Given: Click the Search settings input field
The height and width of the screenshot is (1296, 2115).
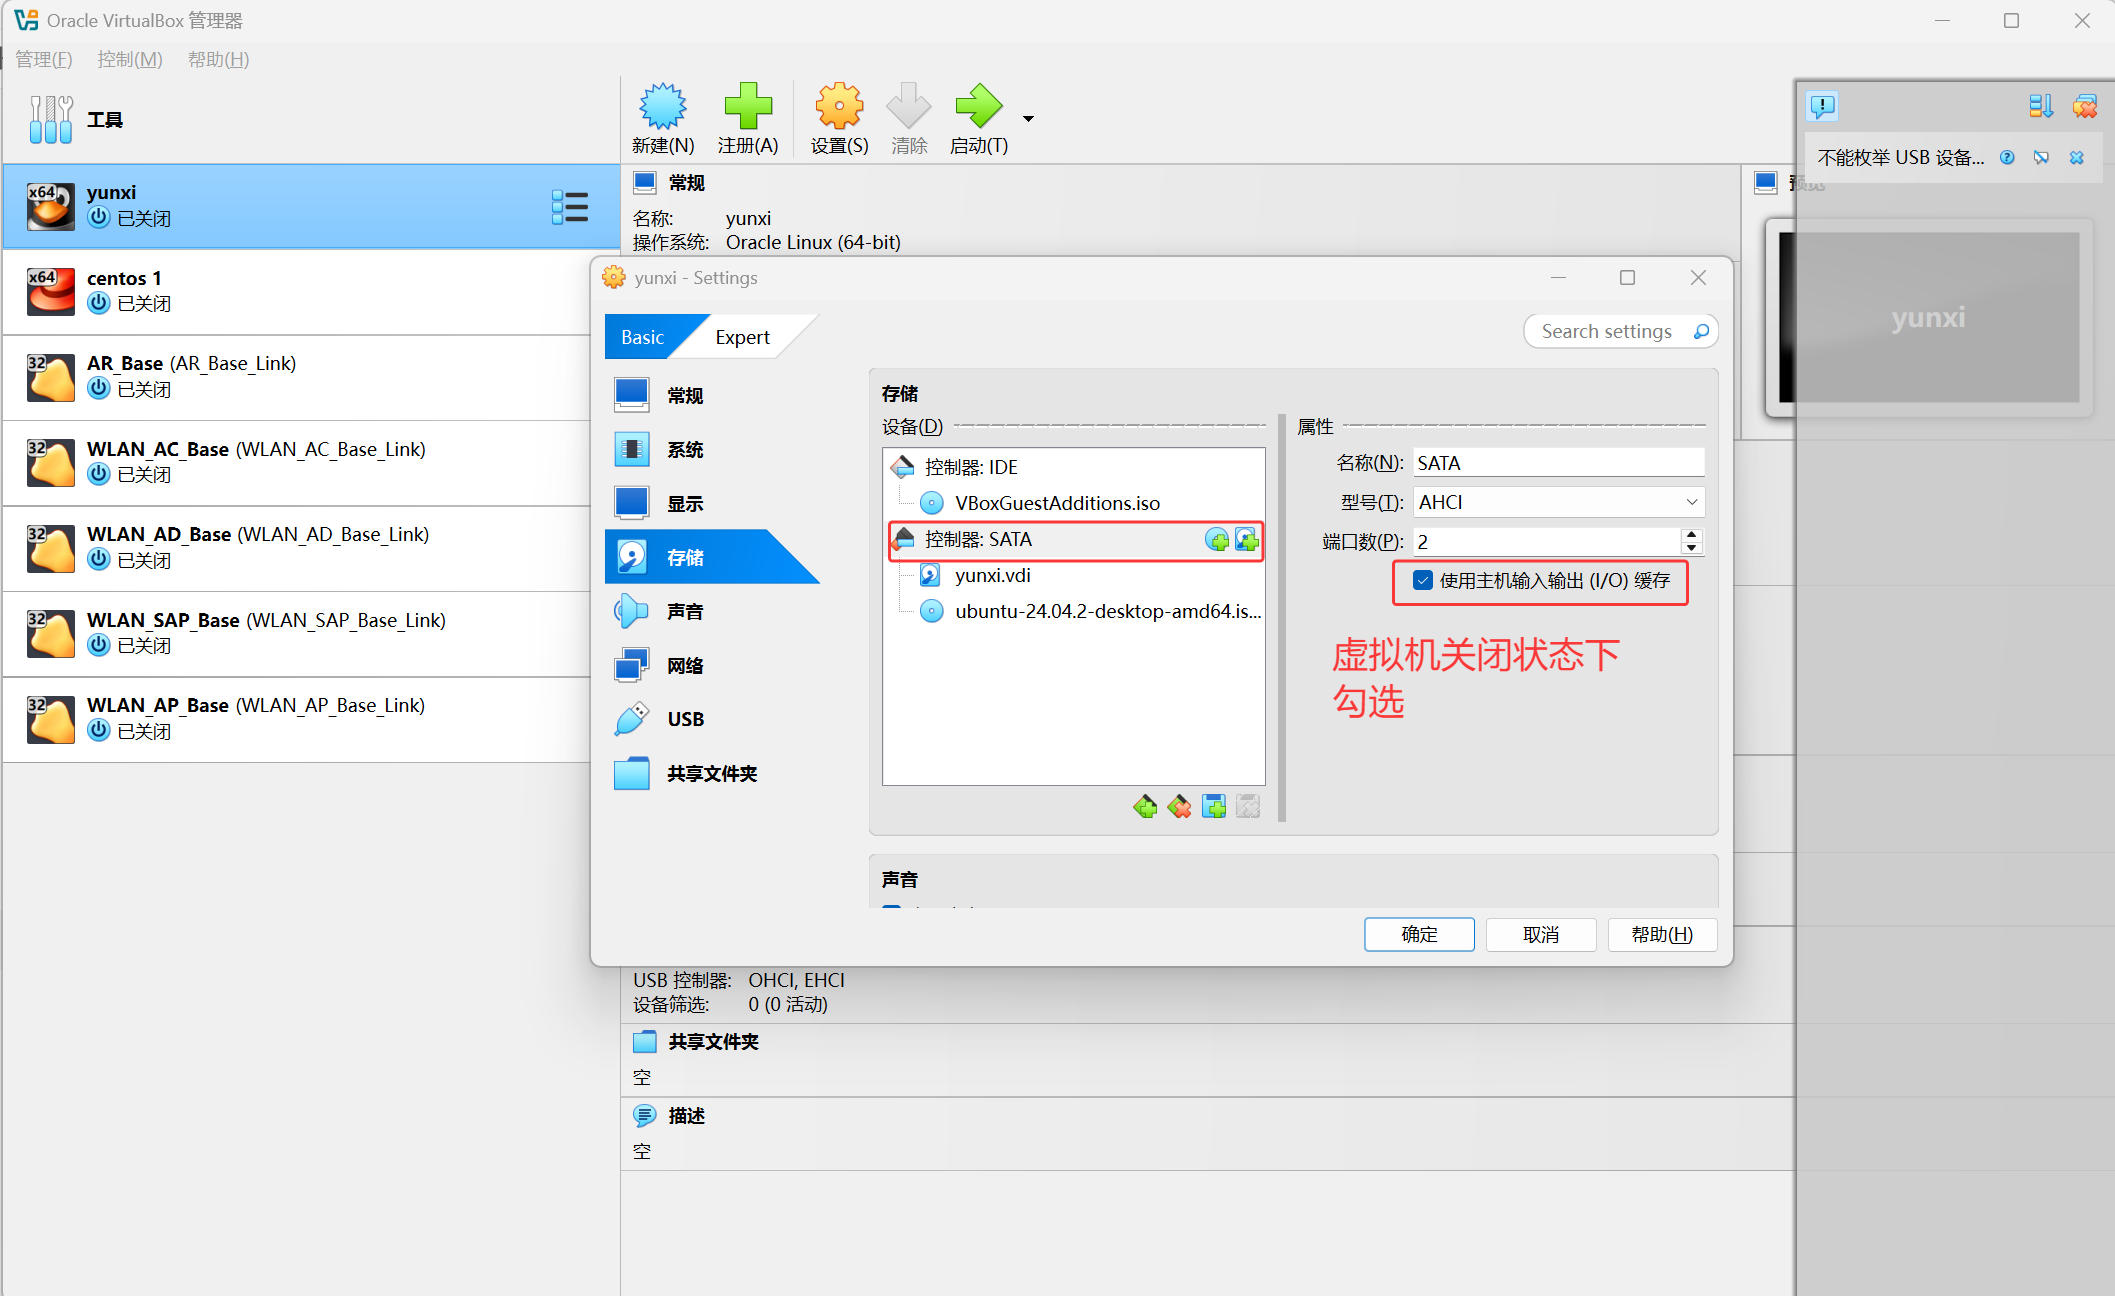Looking at the screenshot, I should [1607, 331].
